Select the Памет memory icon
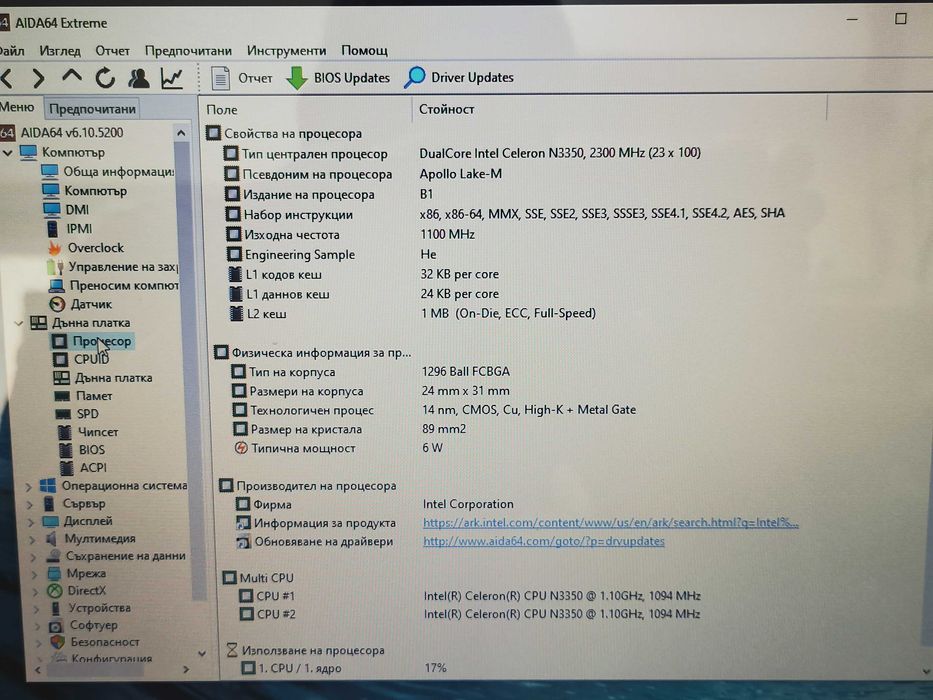The image size is (933, 700). click(x=62, y=396)
